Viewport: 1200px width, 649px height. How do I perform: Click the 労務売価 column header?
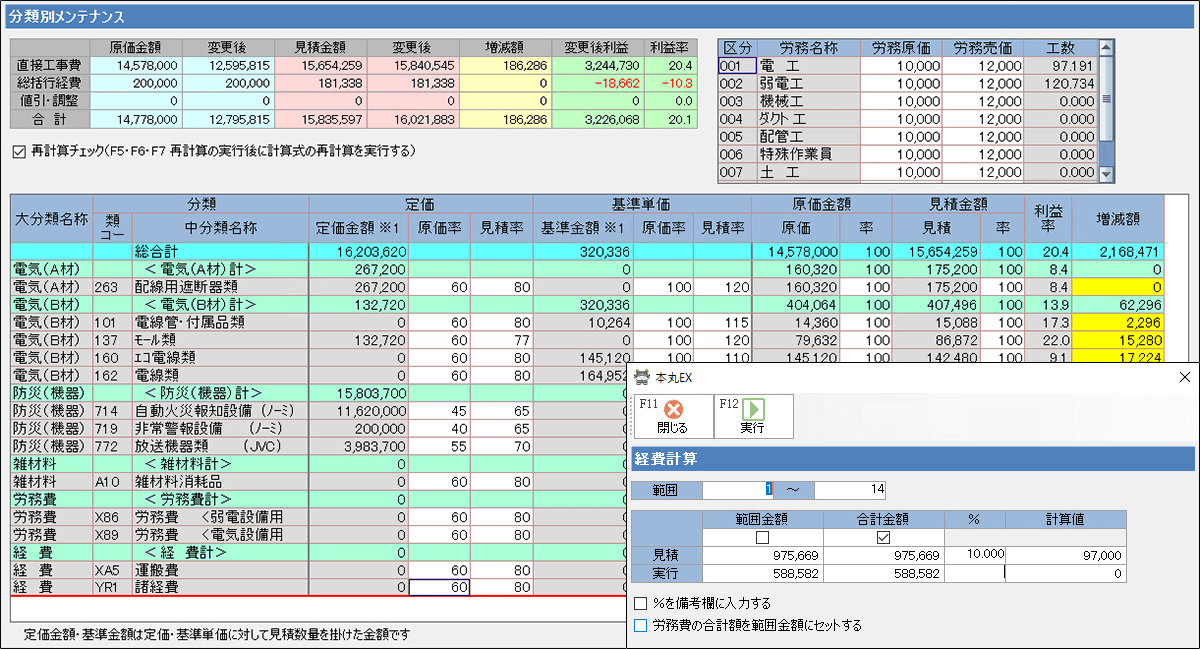coord(983,48)
